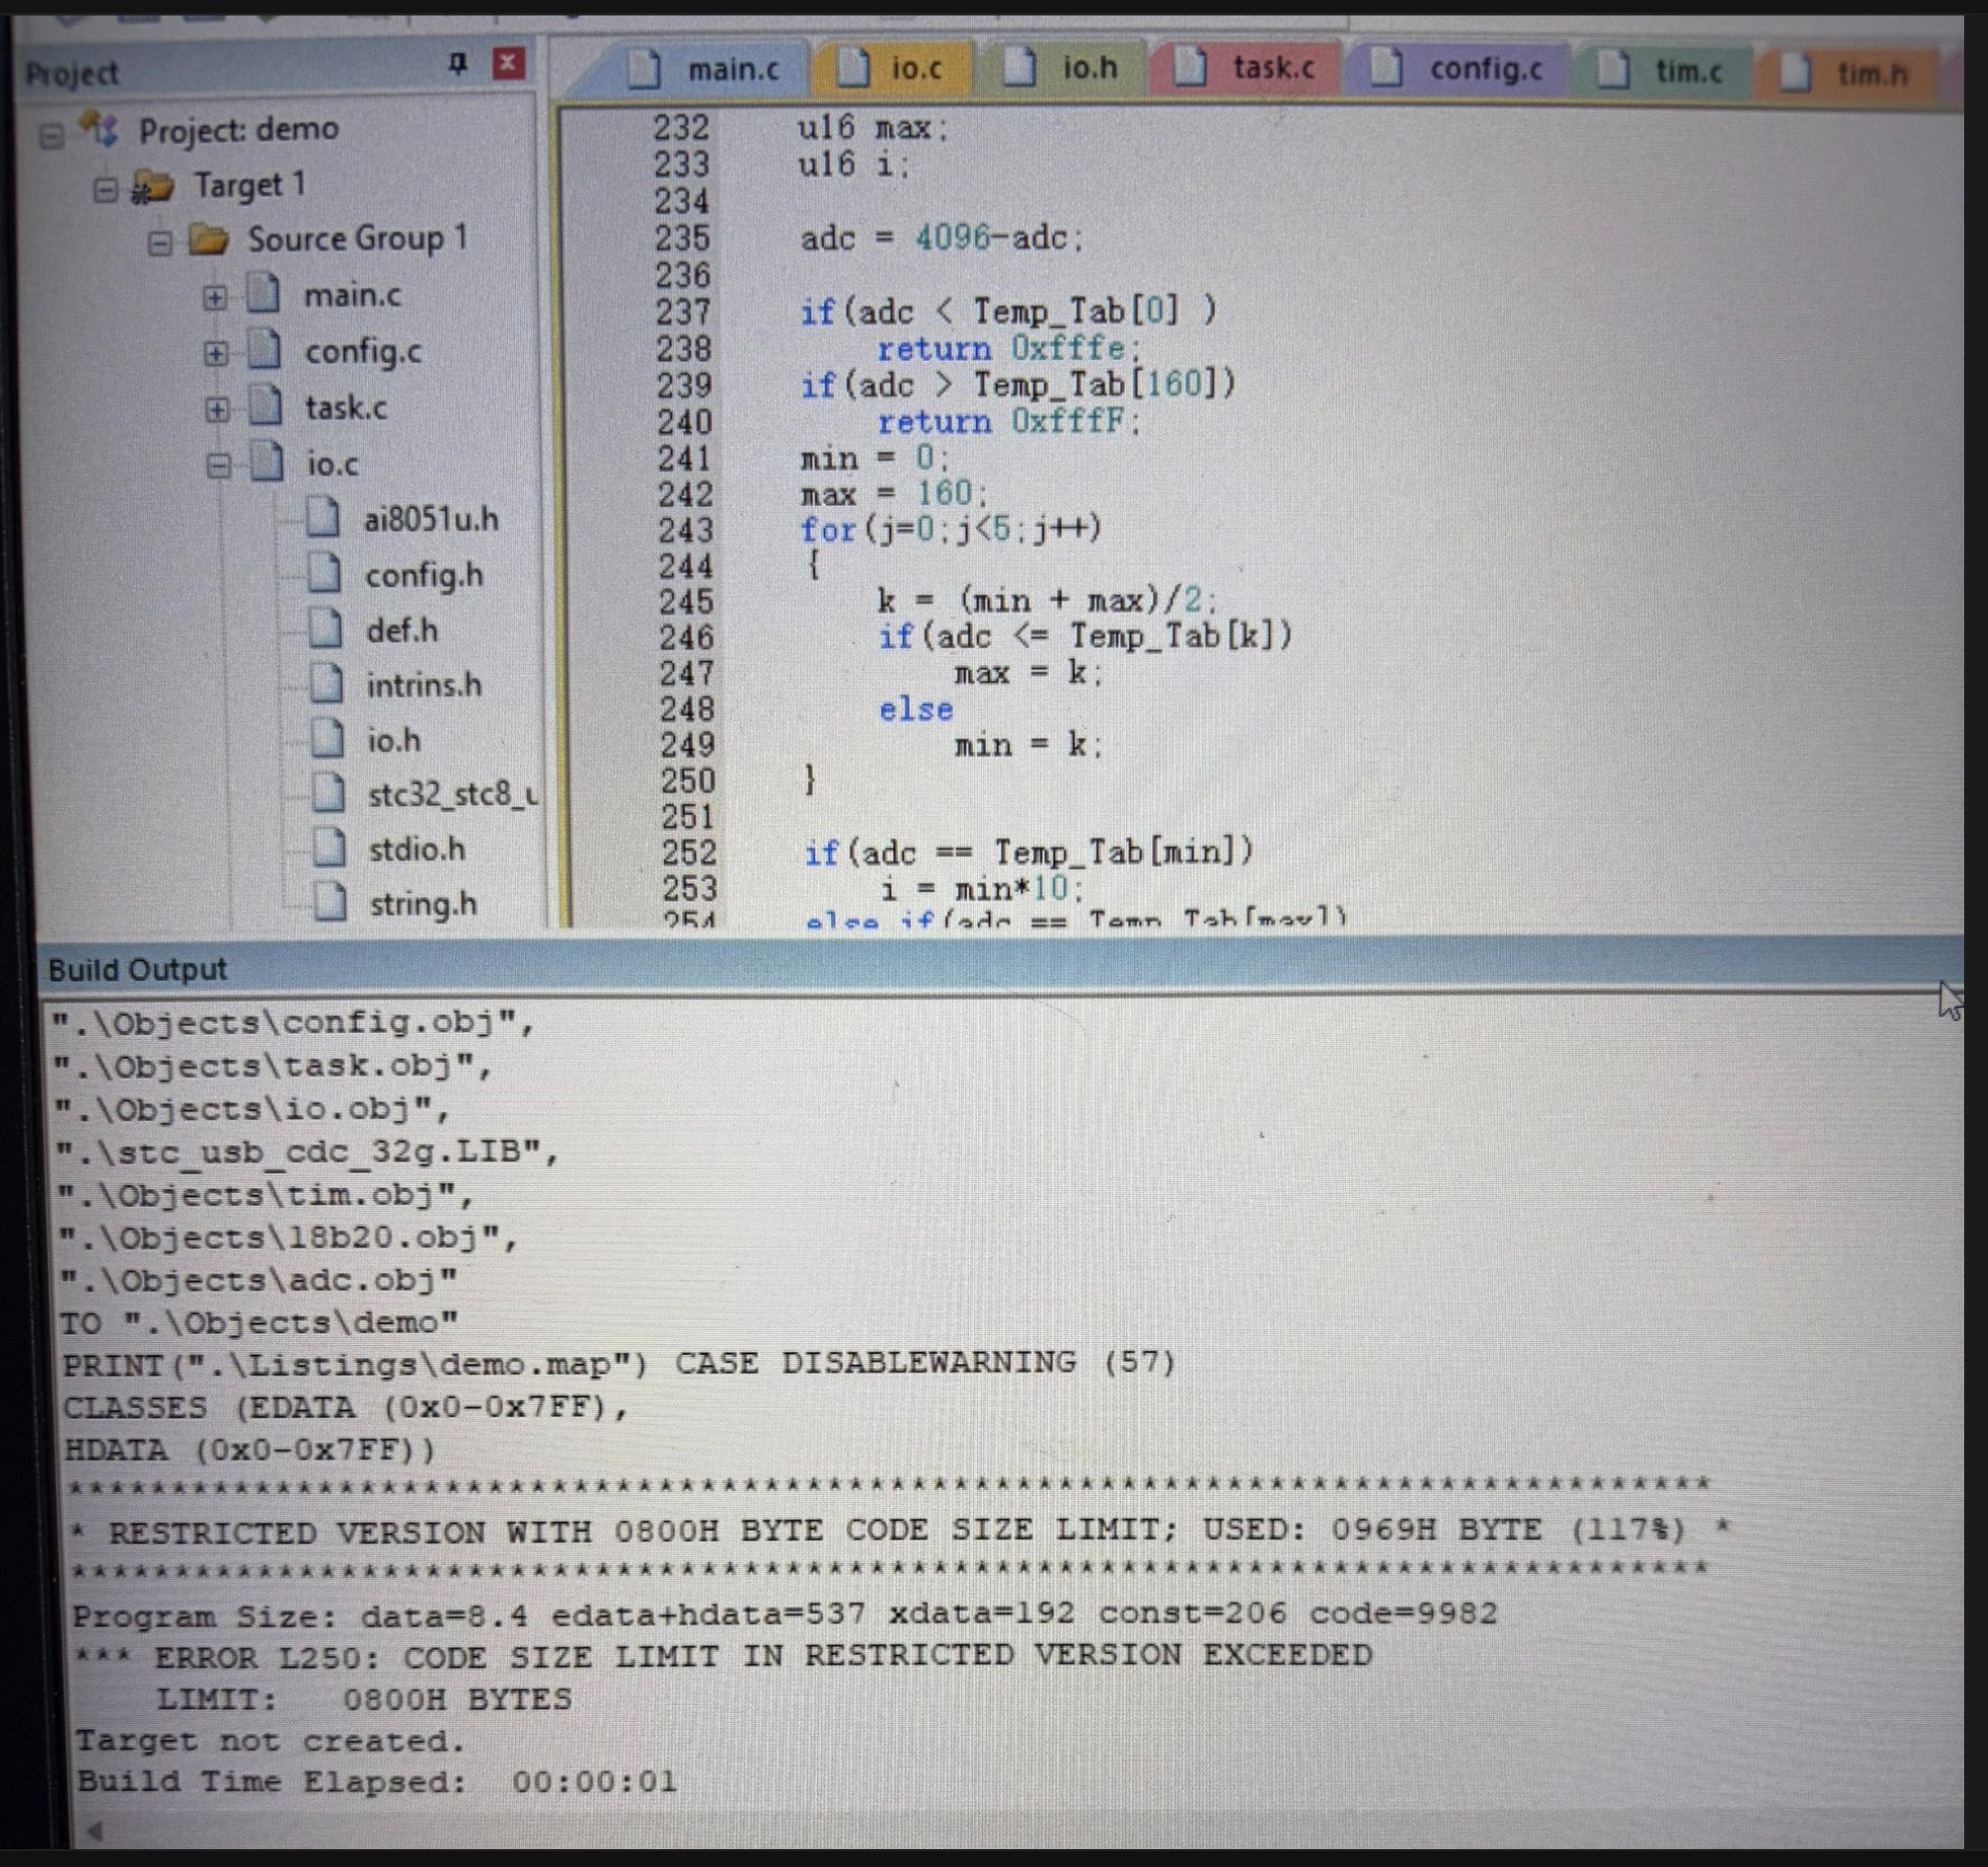This screenshot has width=1988, height=1867.
Task: Click the 'return 0xfffe;' code line
Action: click(x=1009, y=349)
